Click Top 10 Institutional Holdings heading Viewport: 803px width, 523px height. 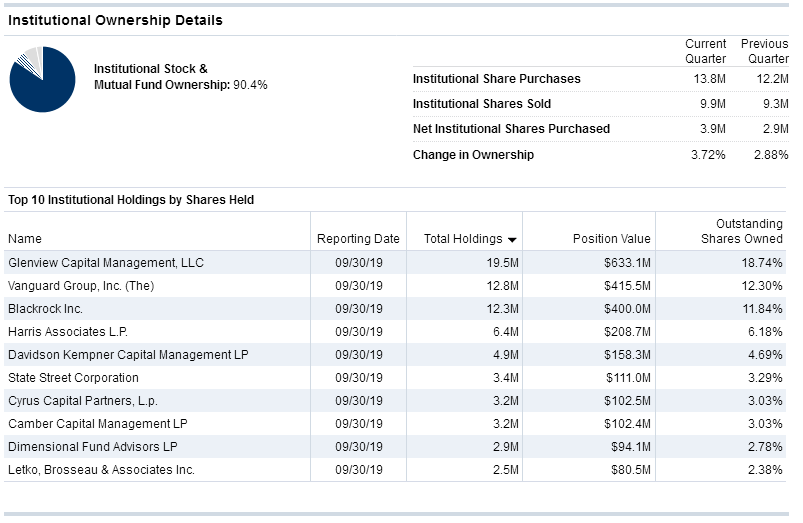pyautogui.click(x=131, y=200)
